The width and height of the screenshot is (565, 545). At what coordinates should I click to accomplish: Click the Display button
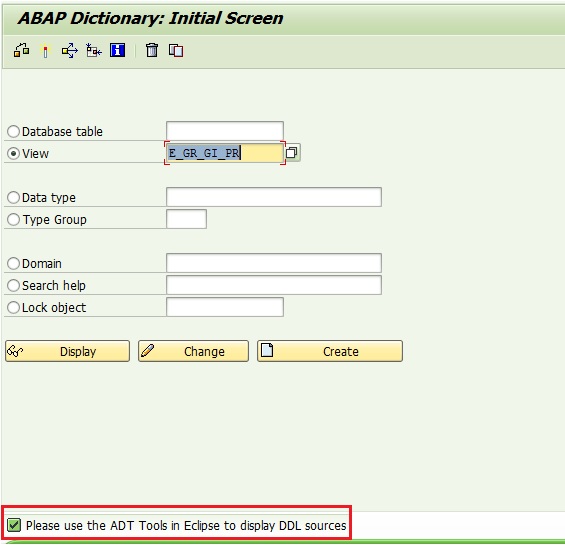(67, 351)
